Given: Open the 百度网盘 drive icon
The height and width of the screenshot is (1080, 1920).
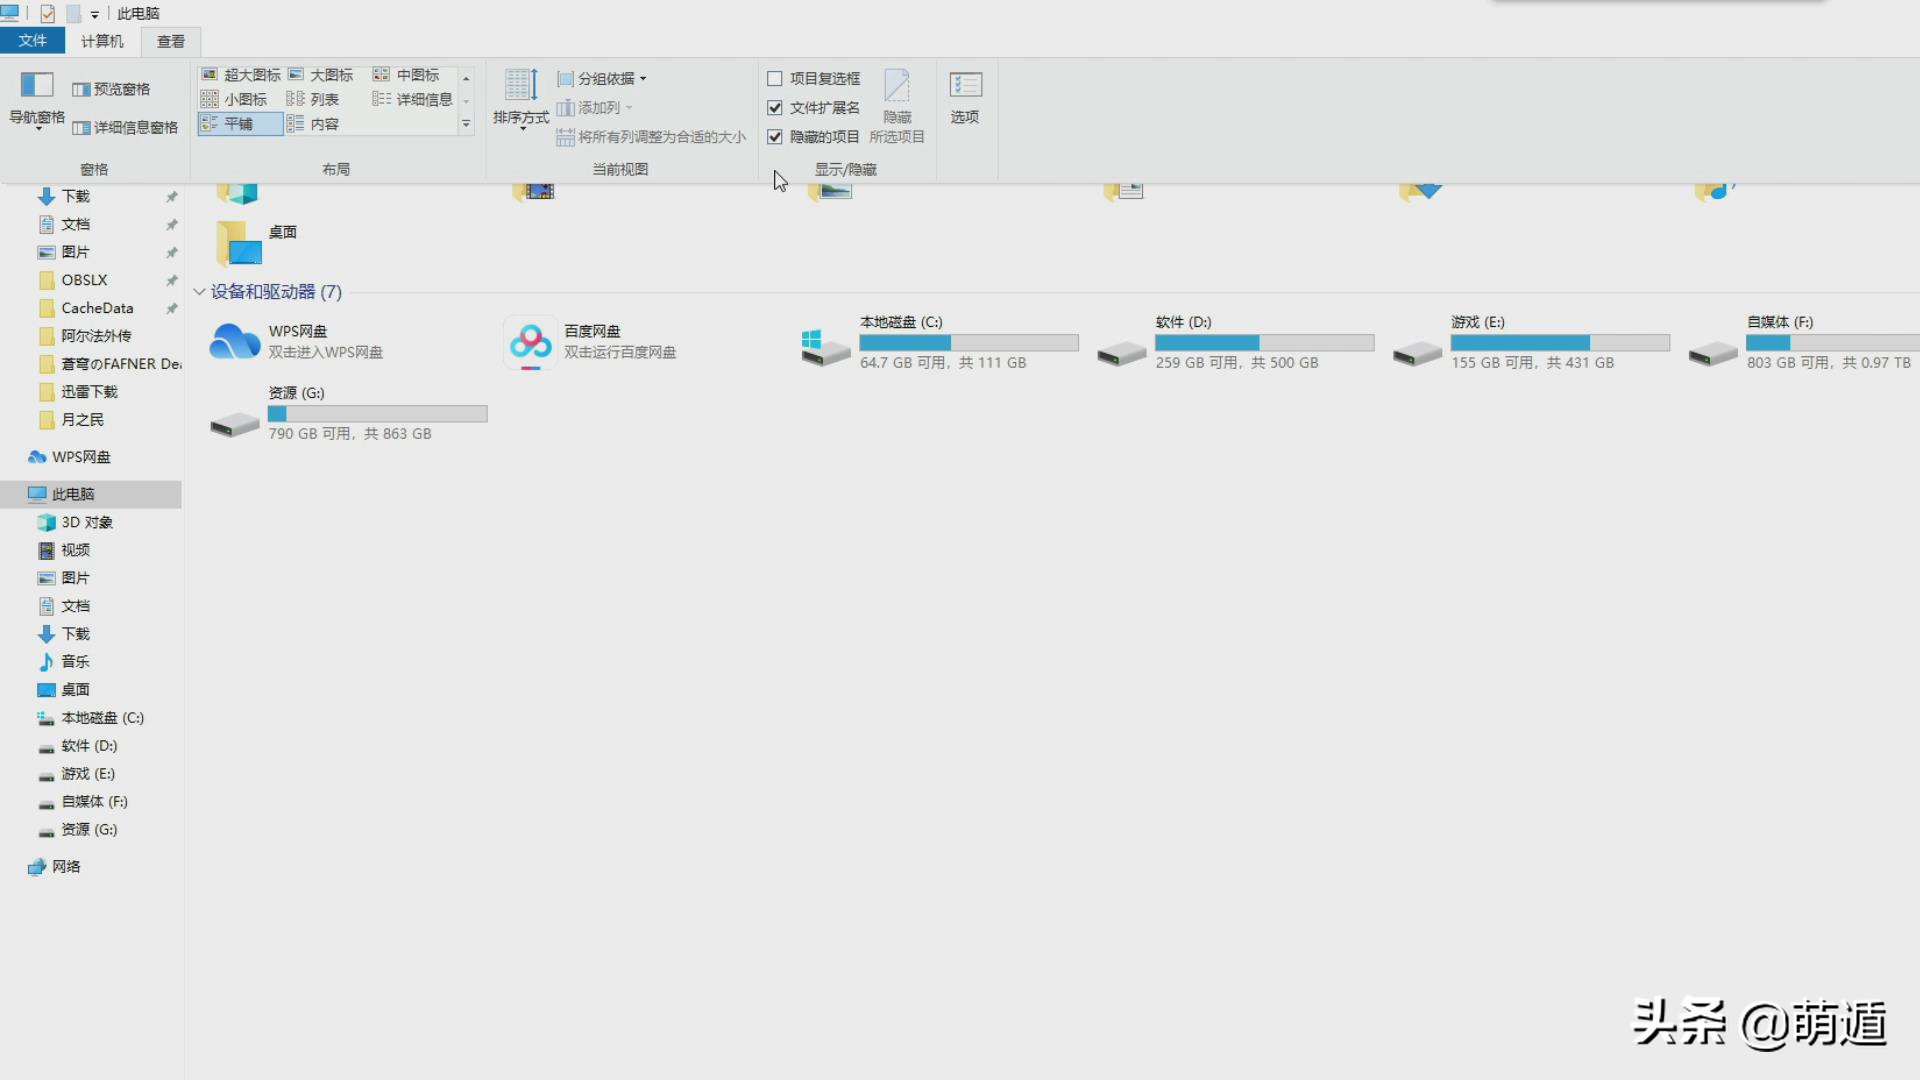Looking at the screenshot, I should point(530,342).
